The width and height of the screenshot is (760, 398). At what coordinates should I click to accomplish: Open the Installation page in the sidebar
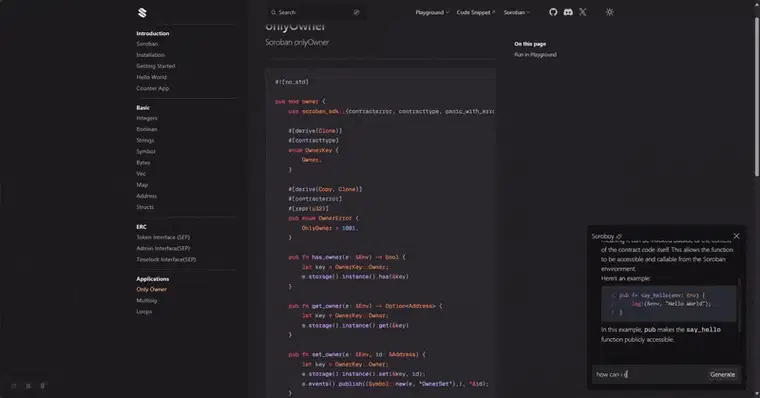pos(150,55)
